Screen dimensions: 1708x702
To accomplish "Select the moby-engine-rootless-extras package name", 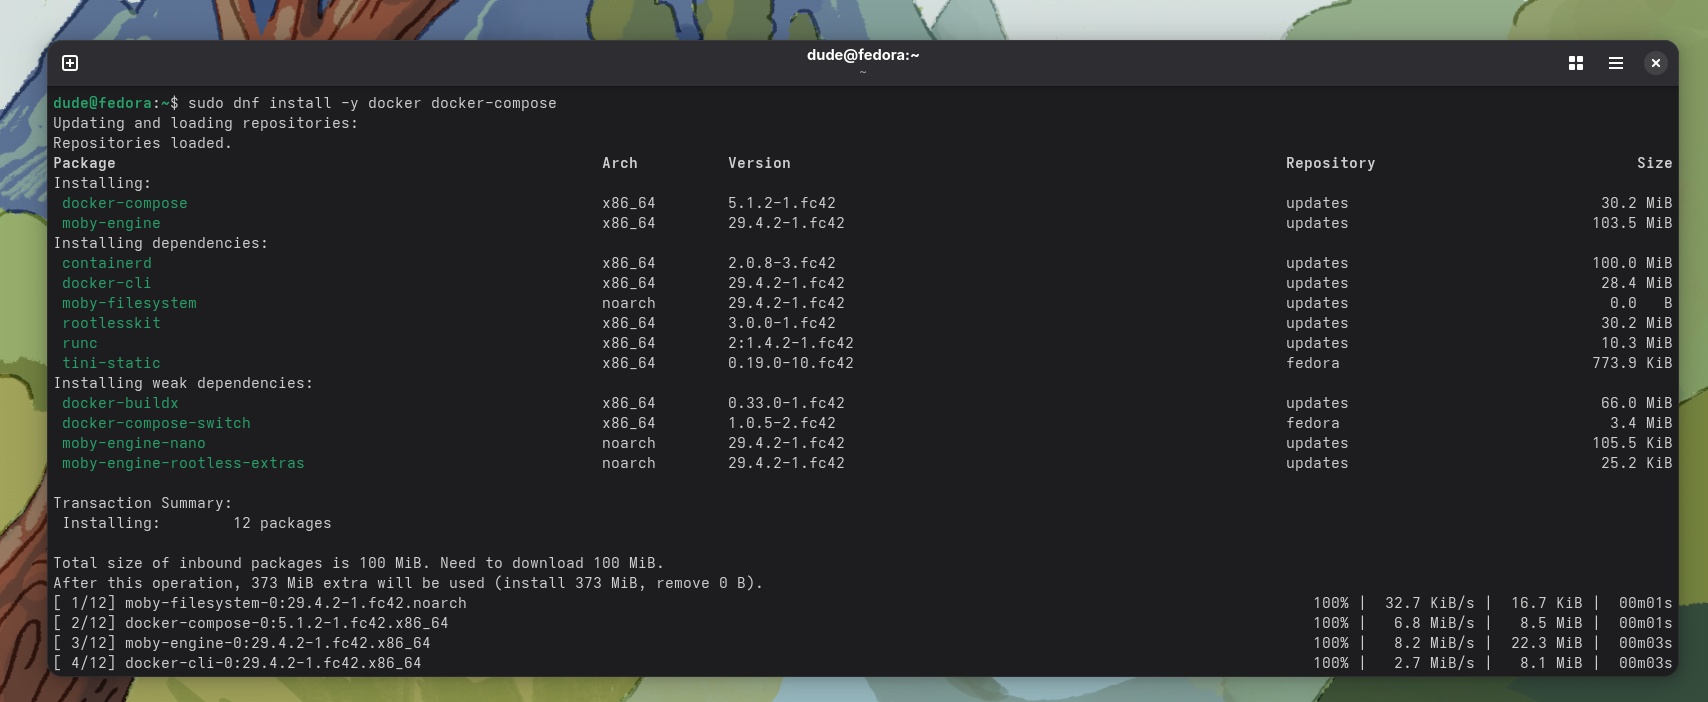I will coord(183,463).
